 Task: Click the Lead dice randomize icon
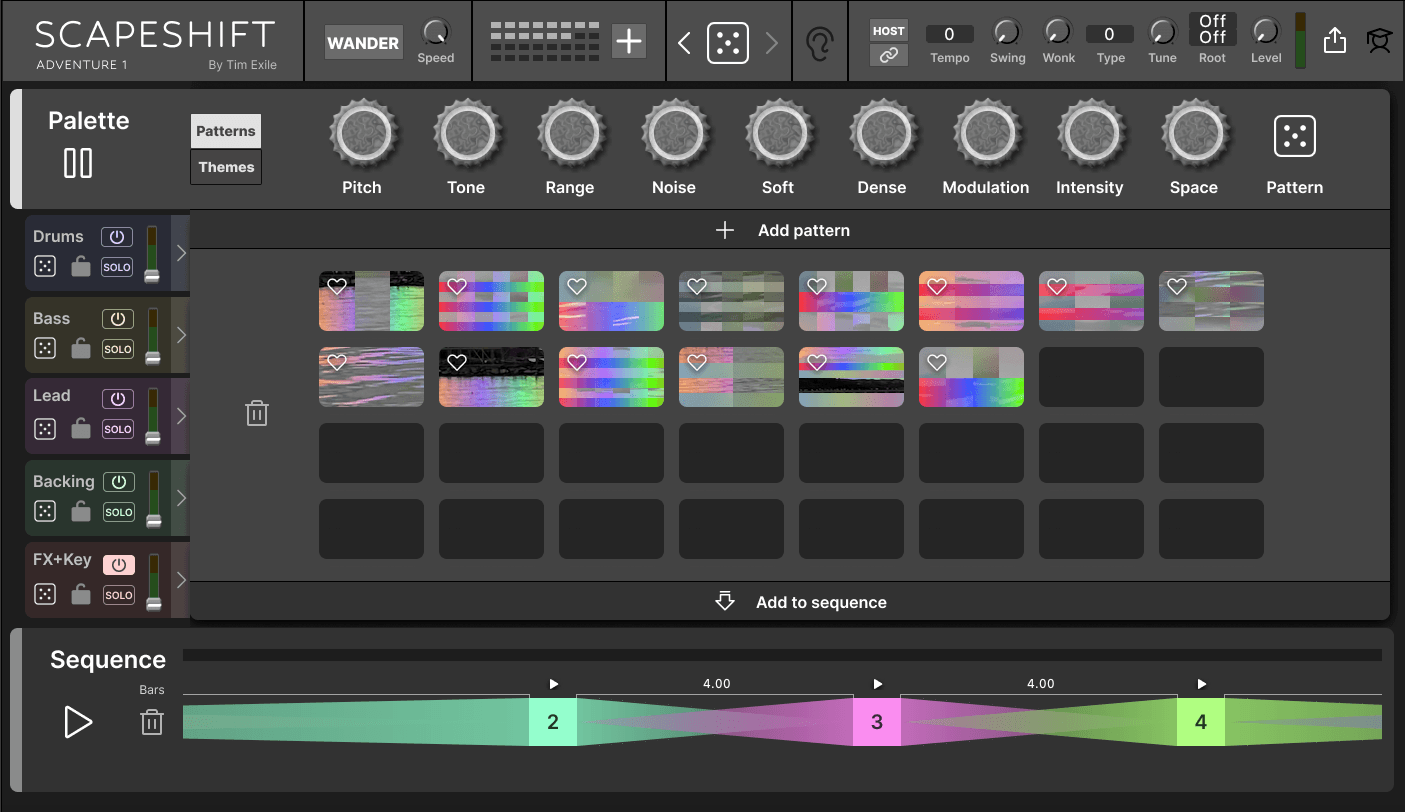point(45,429)
